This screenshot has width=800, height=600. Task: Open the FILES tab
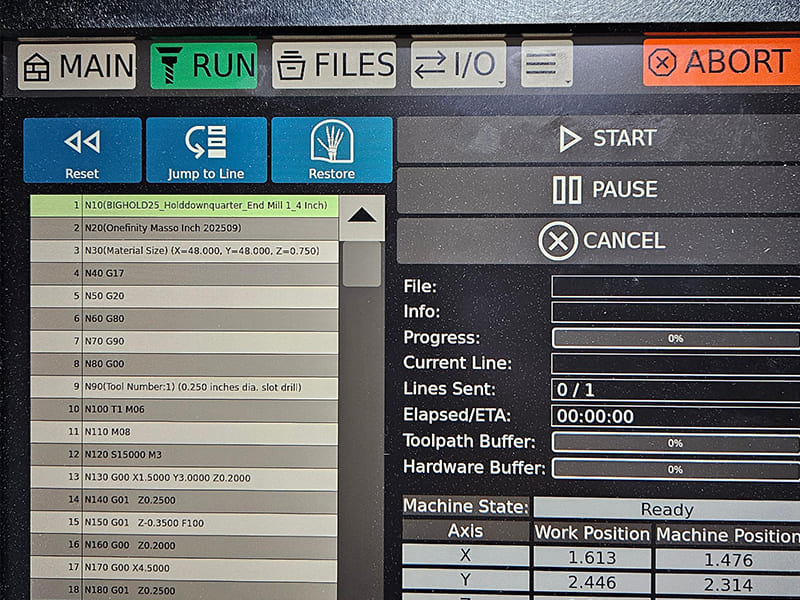334,65
